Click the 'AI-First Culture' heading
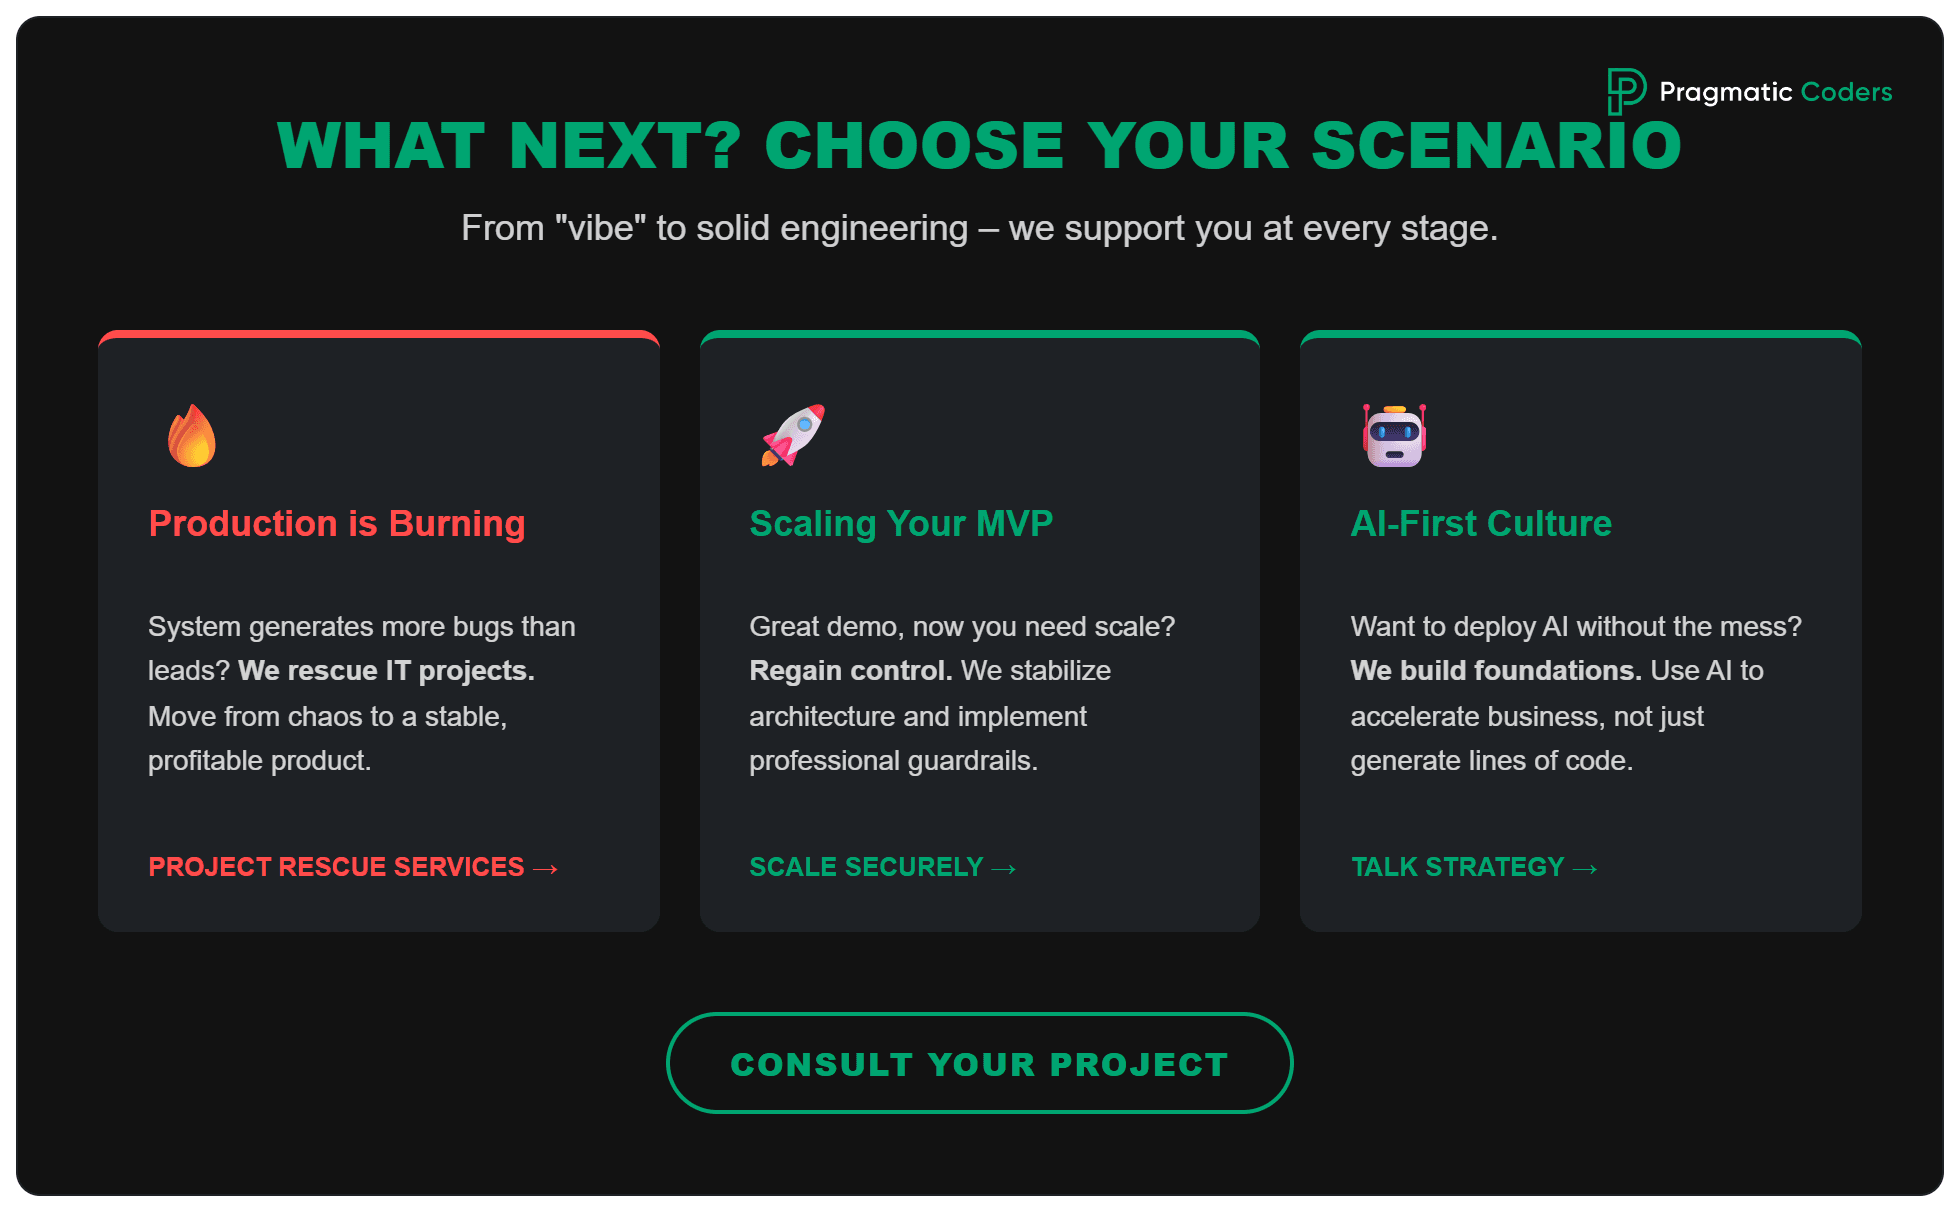Viewport: 1960px width, 1212px height. coord(1481,523)
